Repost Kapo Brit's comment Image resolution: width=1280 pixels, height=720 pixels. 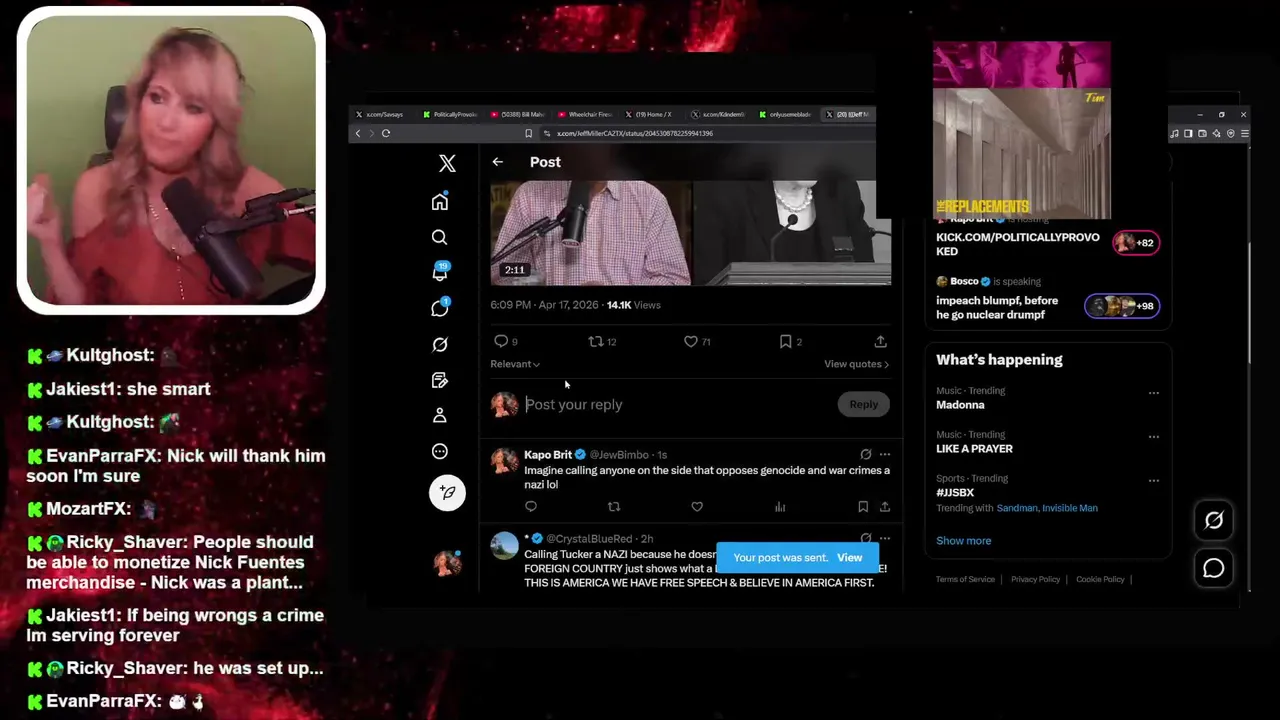coord(614,507)
